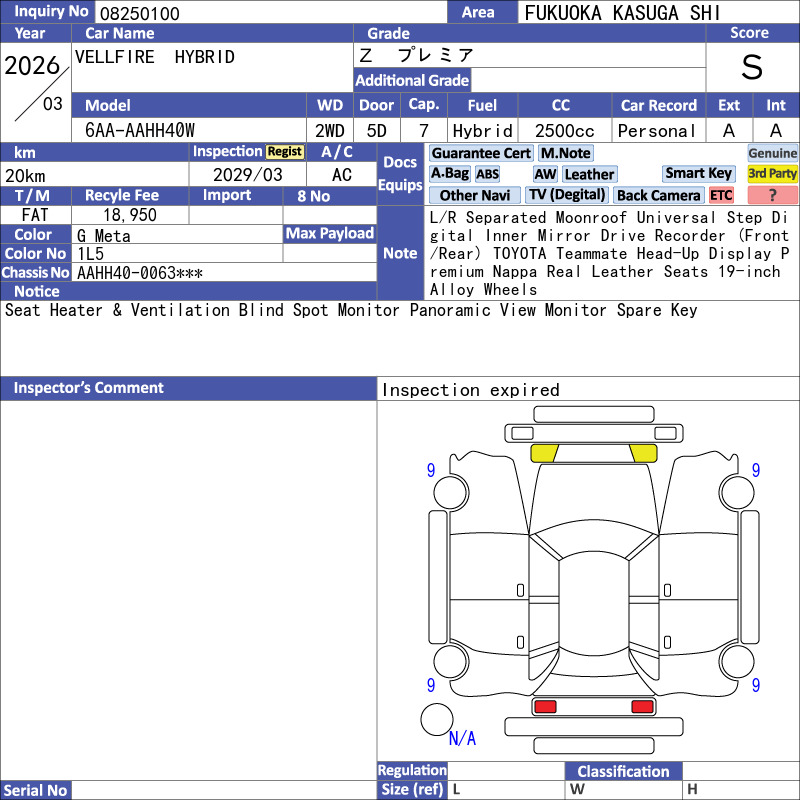Click the Inquiry No value 08250100
Screen dimensions: 800x800
point(140,14)
